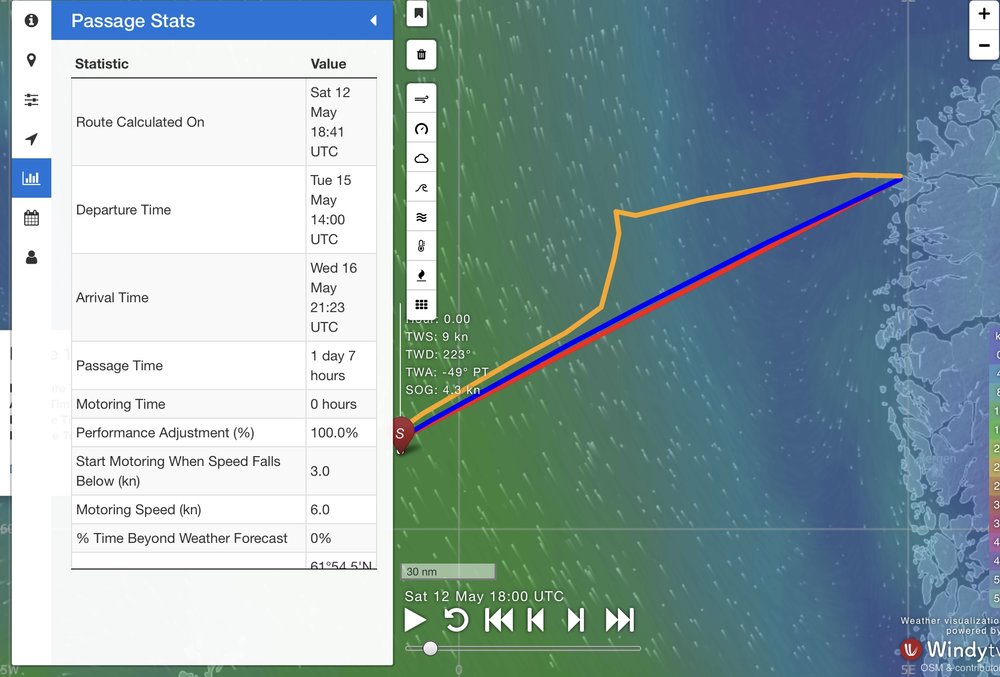Select the 100.0% value
This screenshot has width=1000, height=677.
334,433
